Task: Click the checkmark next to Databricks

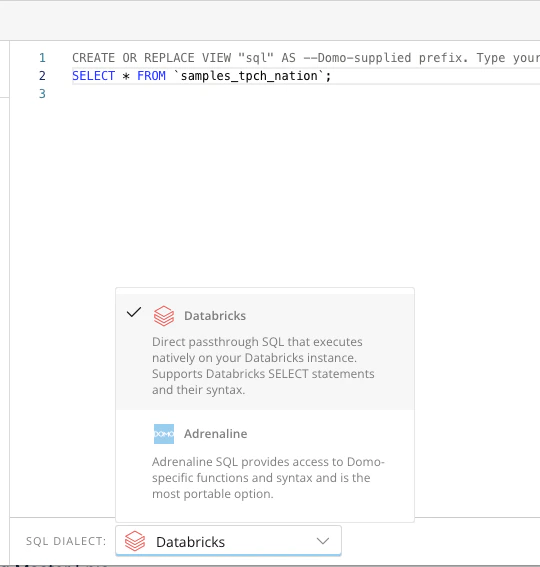Action: (x=134, y=312)
